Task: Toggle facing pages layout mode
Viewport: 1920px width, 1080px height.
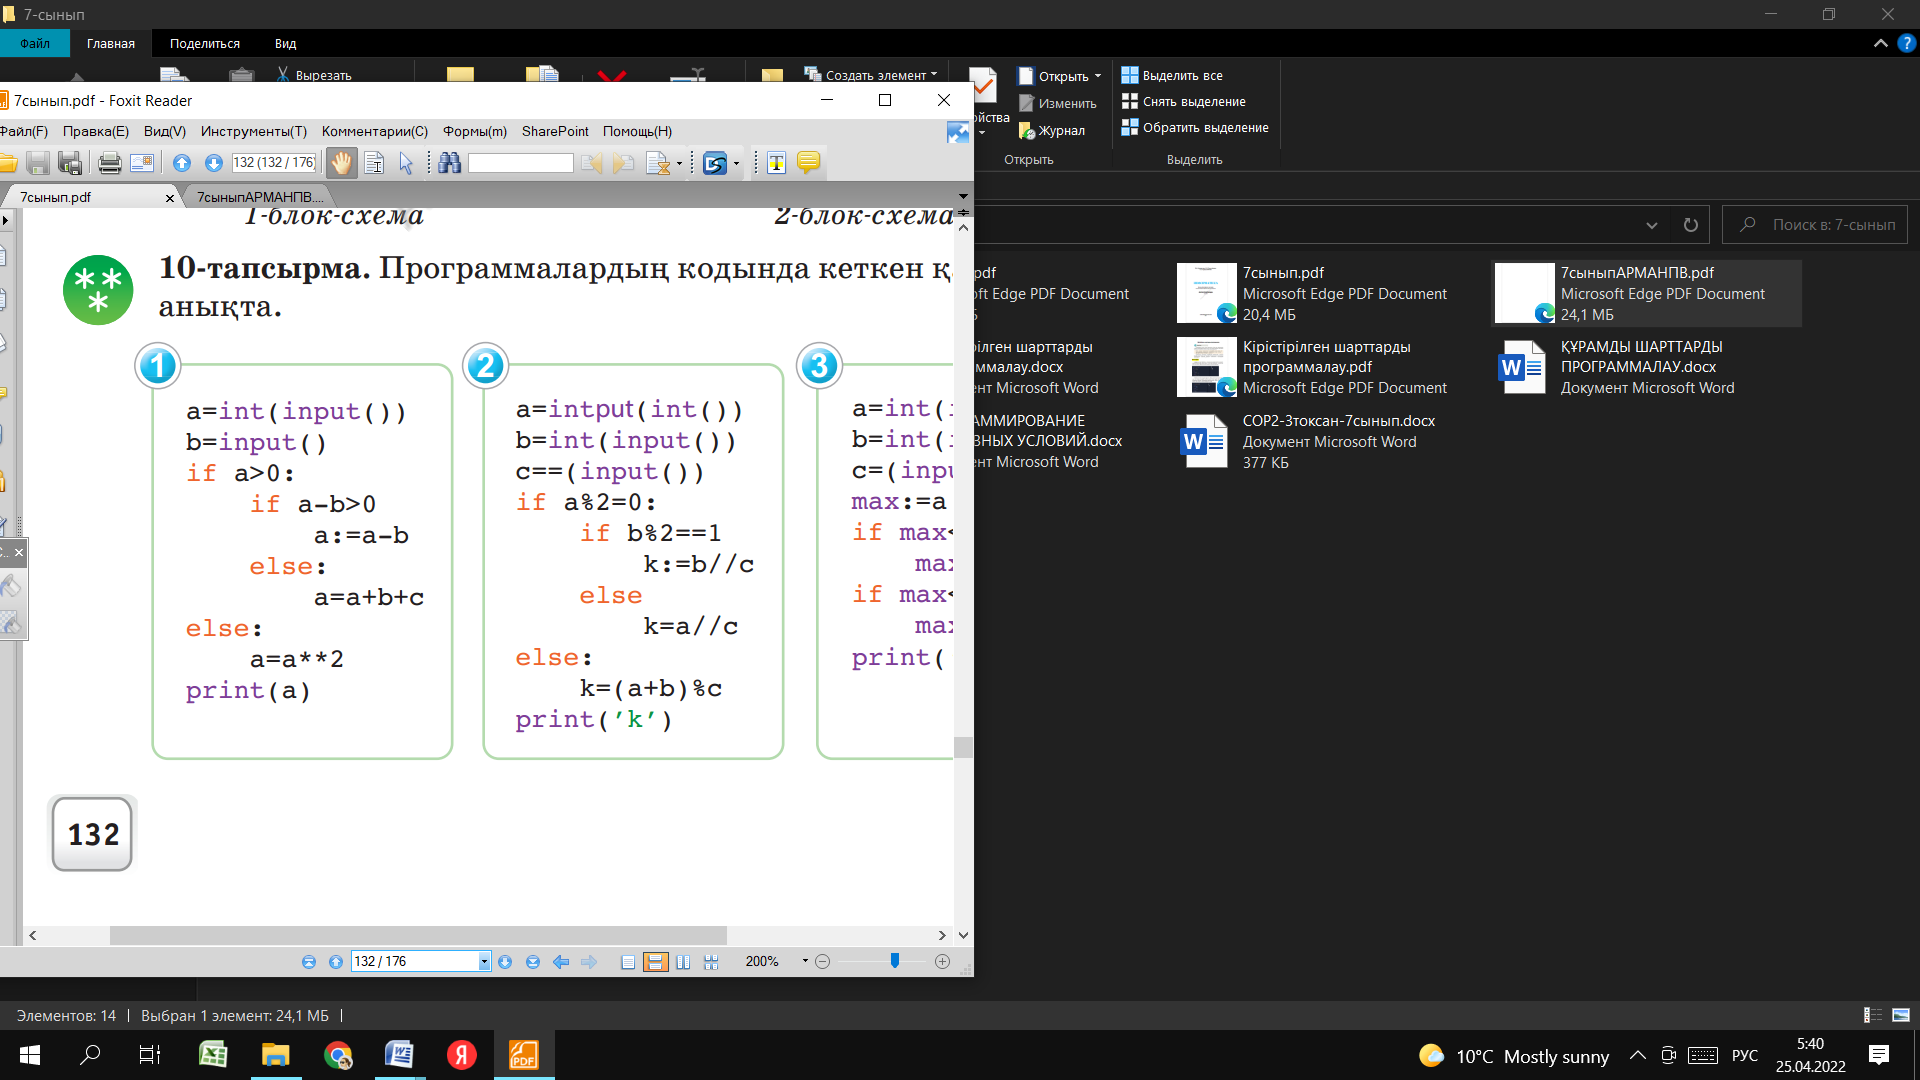Action: (683, 962)
